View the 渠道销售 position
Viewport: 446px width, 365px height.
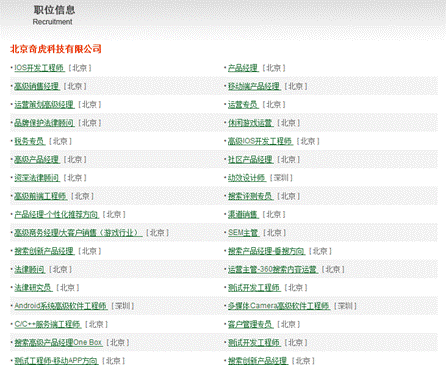click(243, 215)
